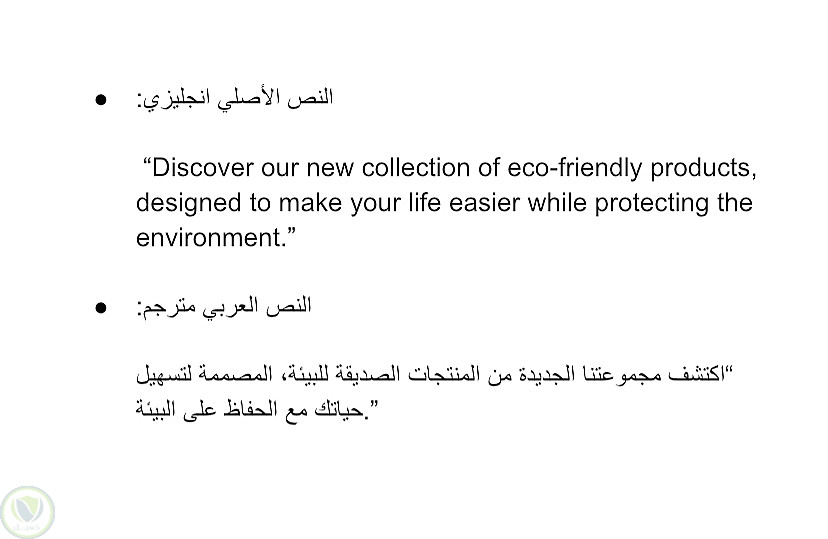828x539 pixels.
Task: Click the bullet beside the English original heading
Action: pos(101,101)
